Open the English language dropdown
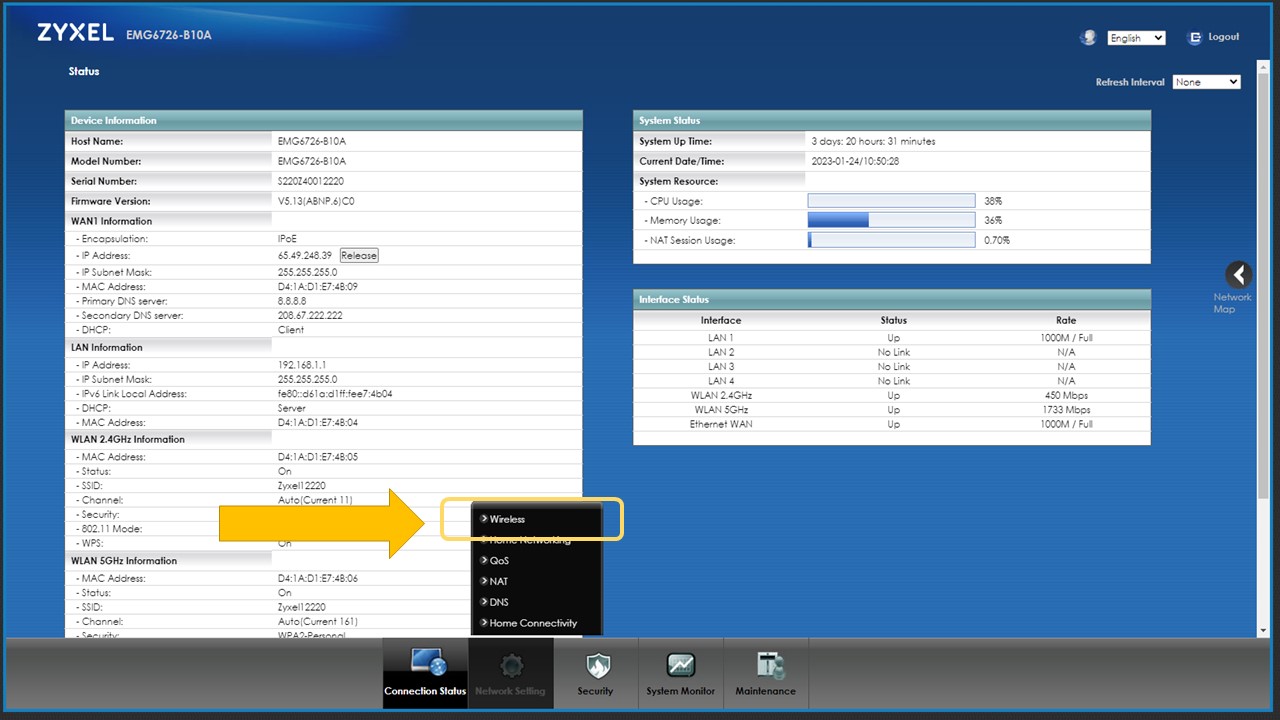 coord(1136,38)
